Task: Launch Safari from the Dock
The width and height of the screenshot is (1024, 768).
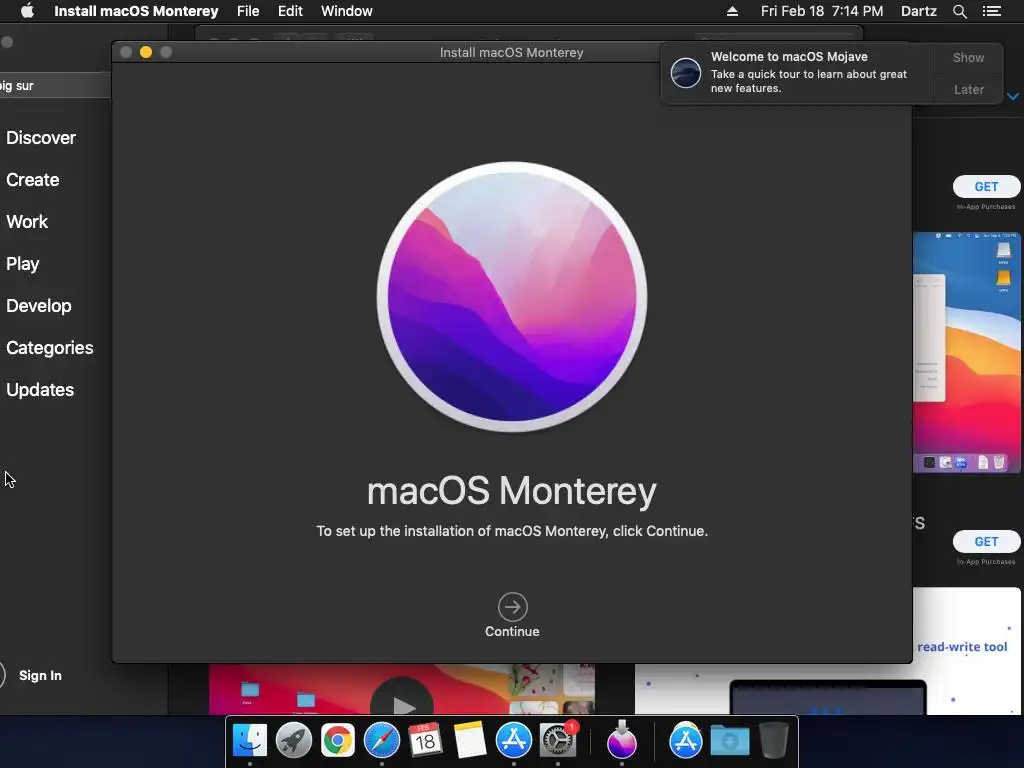Action: click(381, 741)
